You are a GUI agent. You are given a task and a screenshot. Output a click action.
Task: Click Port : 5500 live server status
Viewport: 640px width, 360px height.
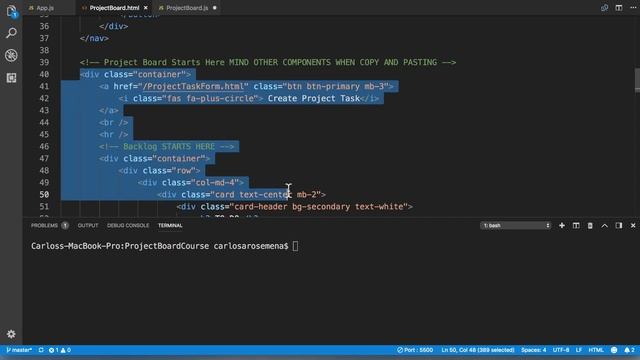pyautogui.click(x=415, y=350)
